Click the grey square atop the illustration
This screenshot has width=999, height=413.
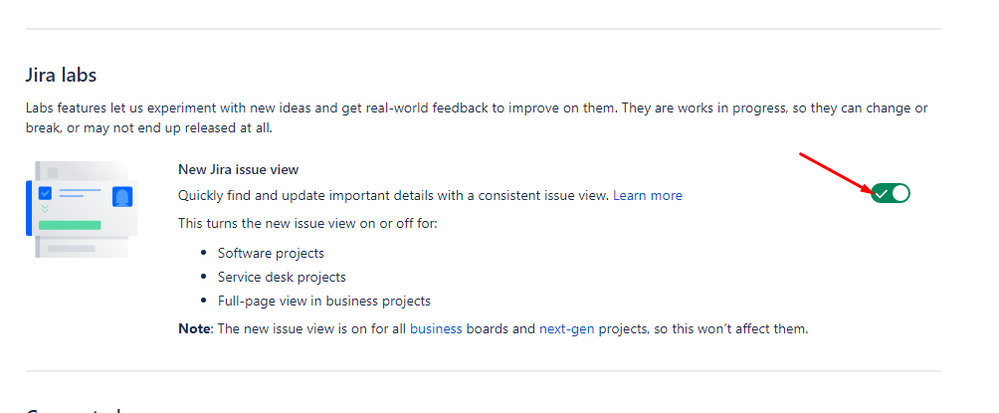pos(53,173)
